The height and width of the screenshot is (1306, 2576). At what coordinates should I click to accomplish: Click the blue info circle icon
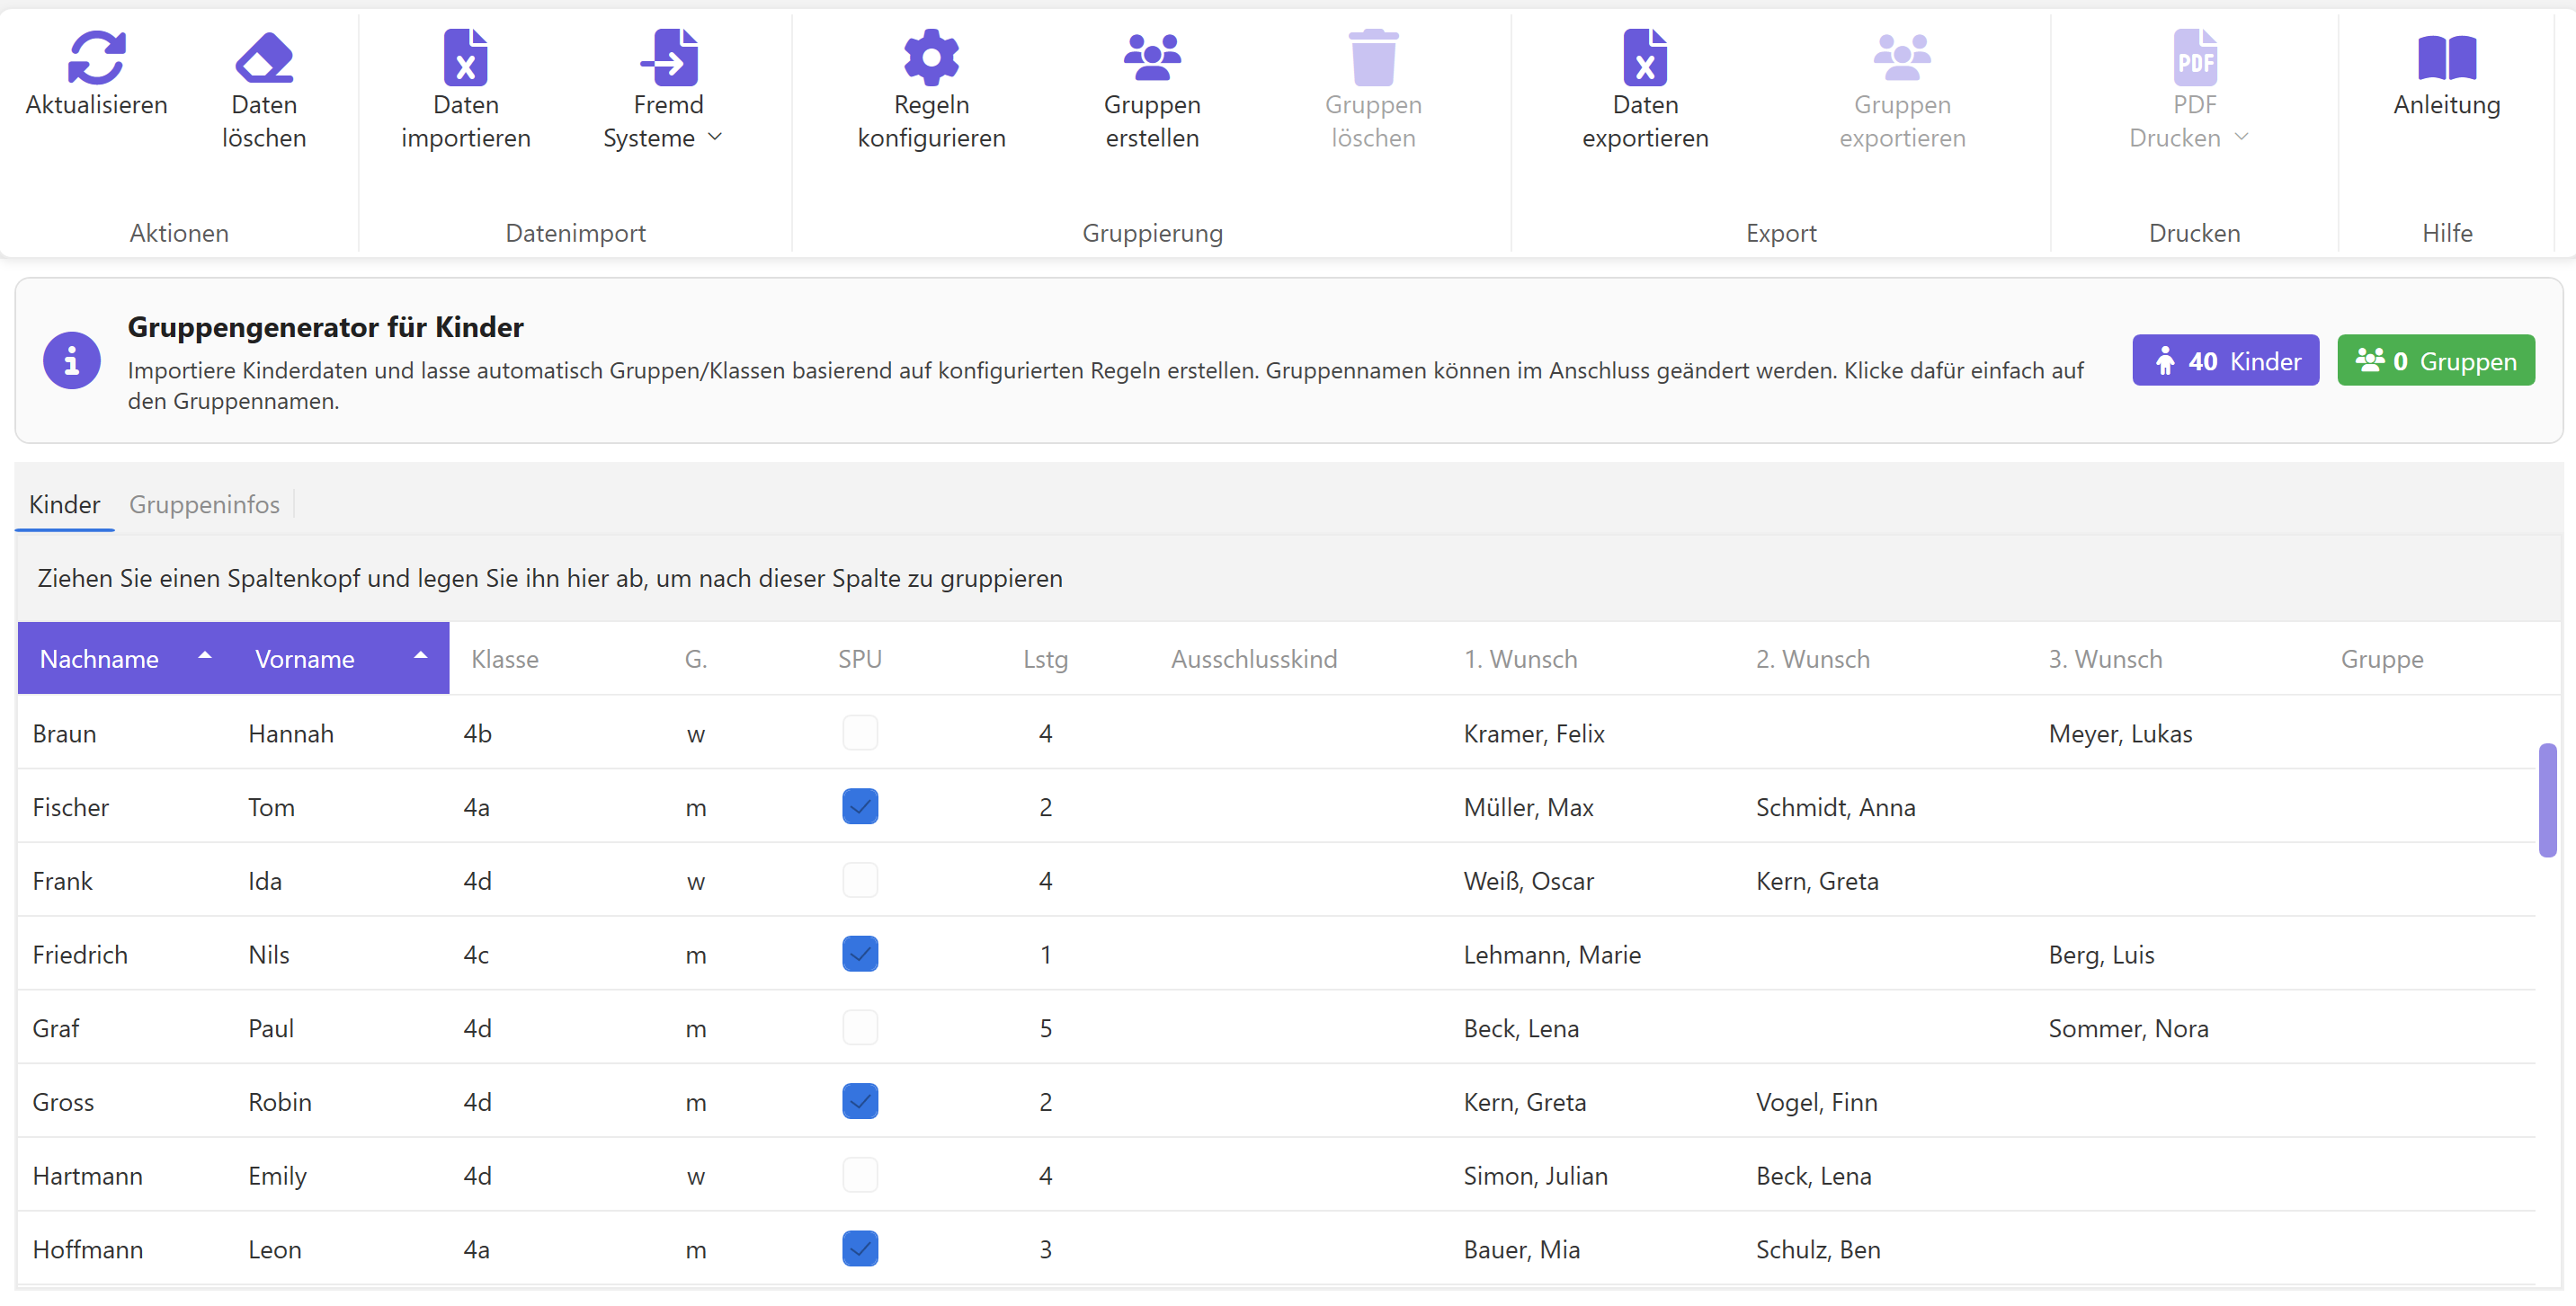(x=71, y=361)
